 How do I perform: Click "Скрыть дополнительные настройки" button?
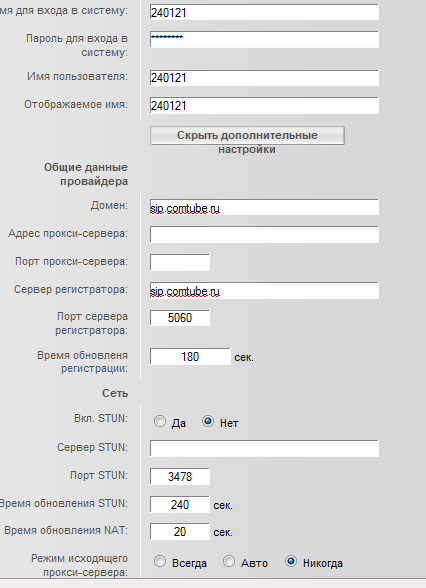[x=247, y=136]
